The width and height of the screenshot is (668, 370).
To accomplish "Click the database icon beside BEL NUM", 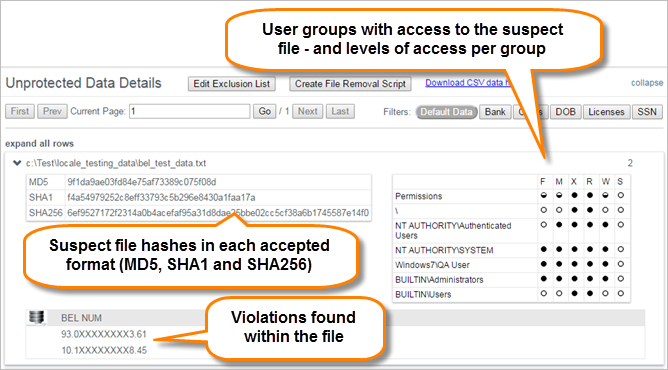I will pyautogui.click(x=37, y=318).
